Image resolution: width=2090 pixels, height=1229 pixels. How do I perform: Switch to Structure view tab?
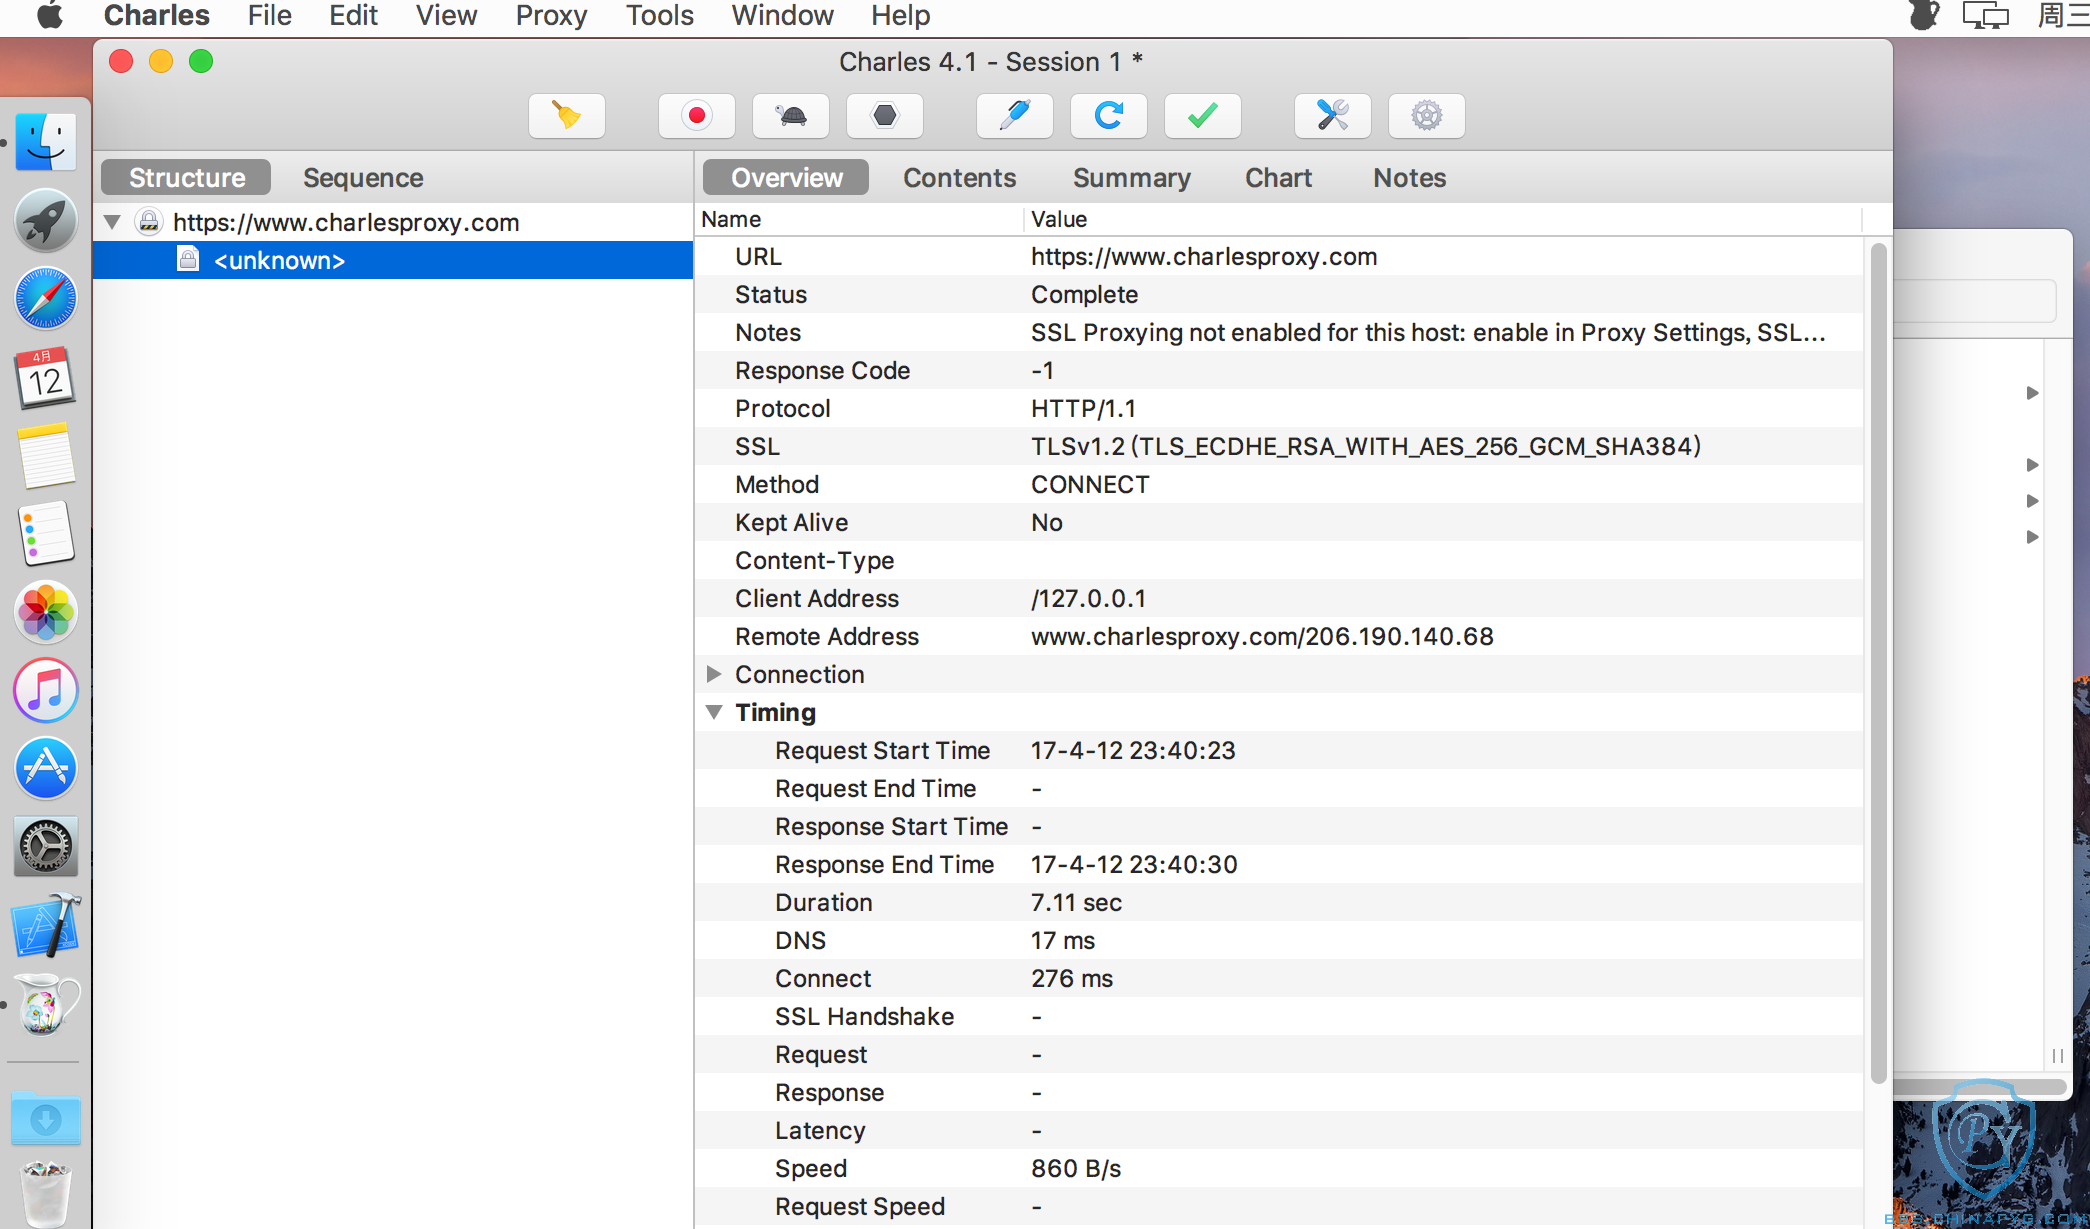pyautogui.click(x=186, y=177)
